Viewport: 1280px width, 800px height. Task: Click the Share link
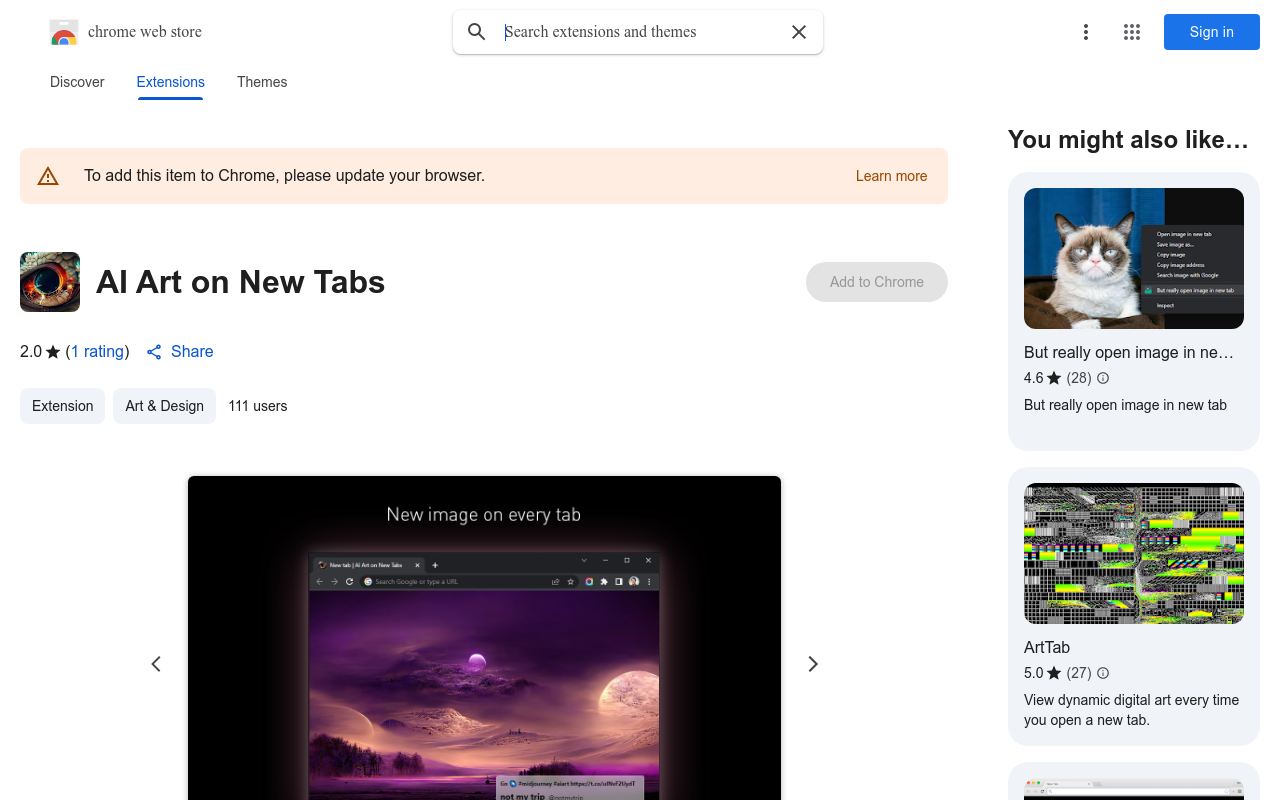(x=180, y=351)
